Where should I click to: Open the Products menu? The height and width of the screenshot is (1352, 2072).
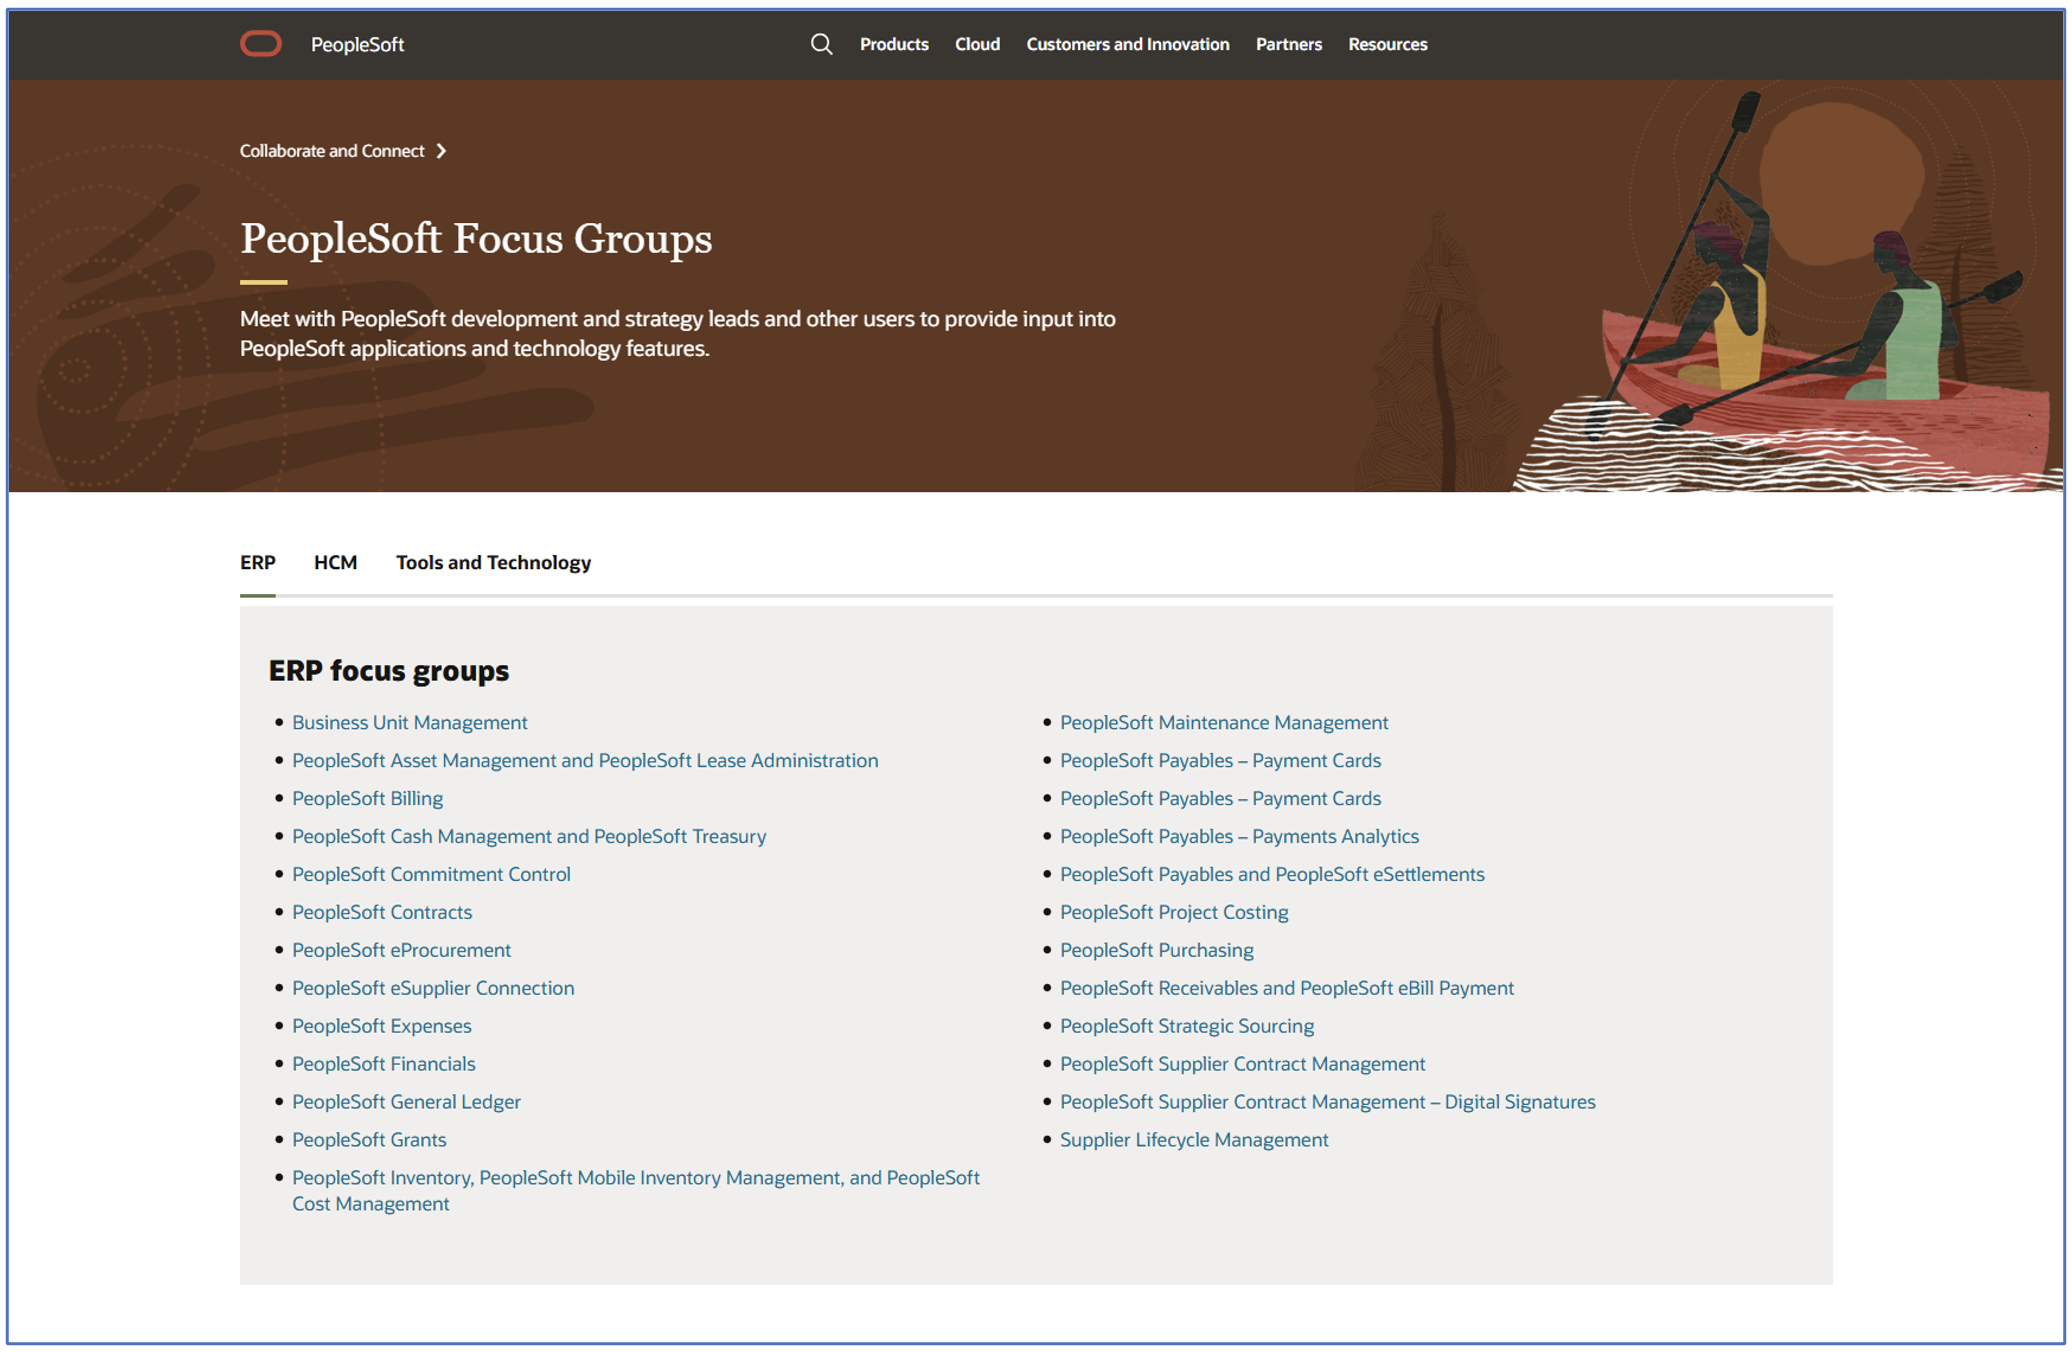(x=893, y=44)
